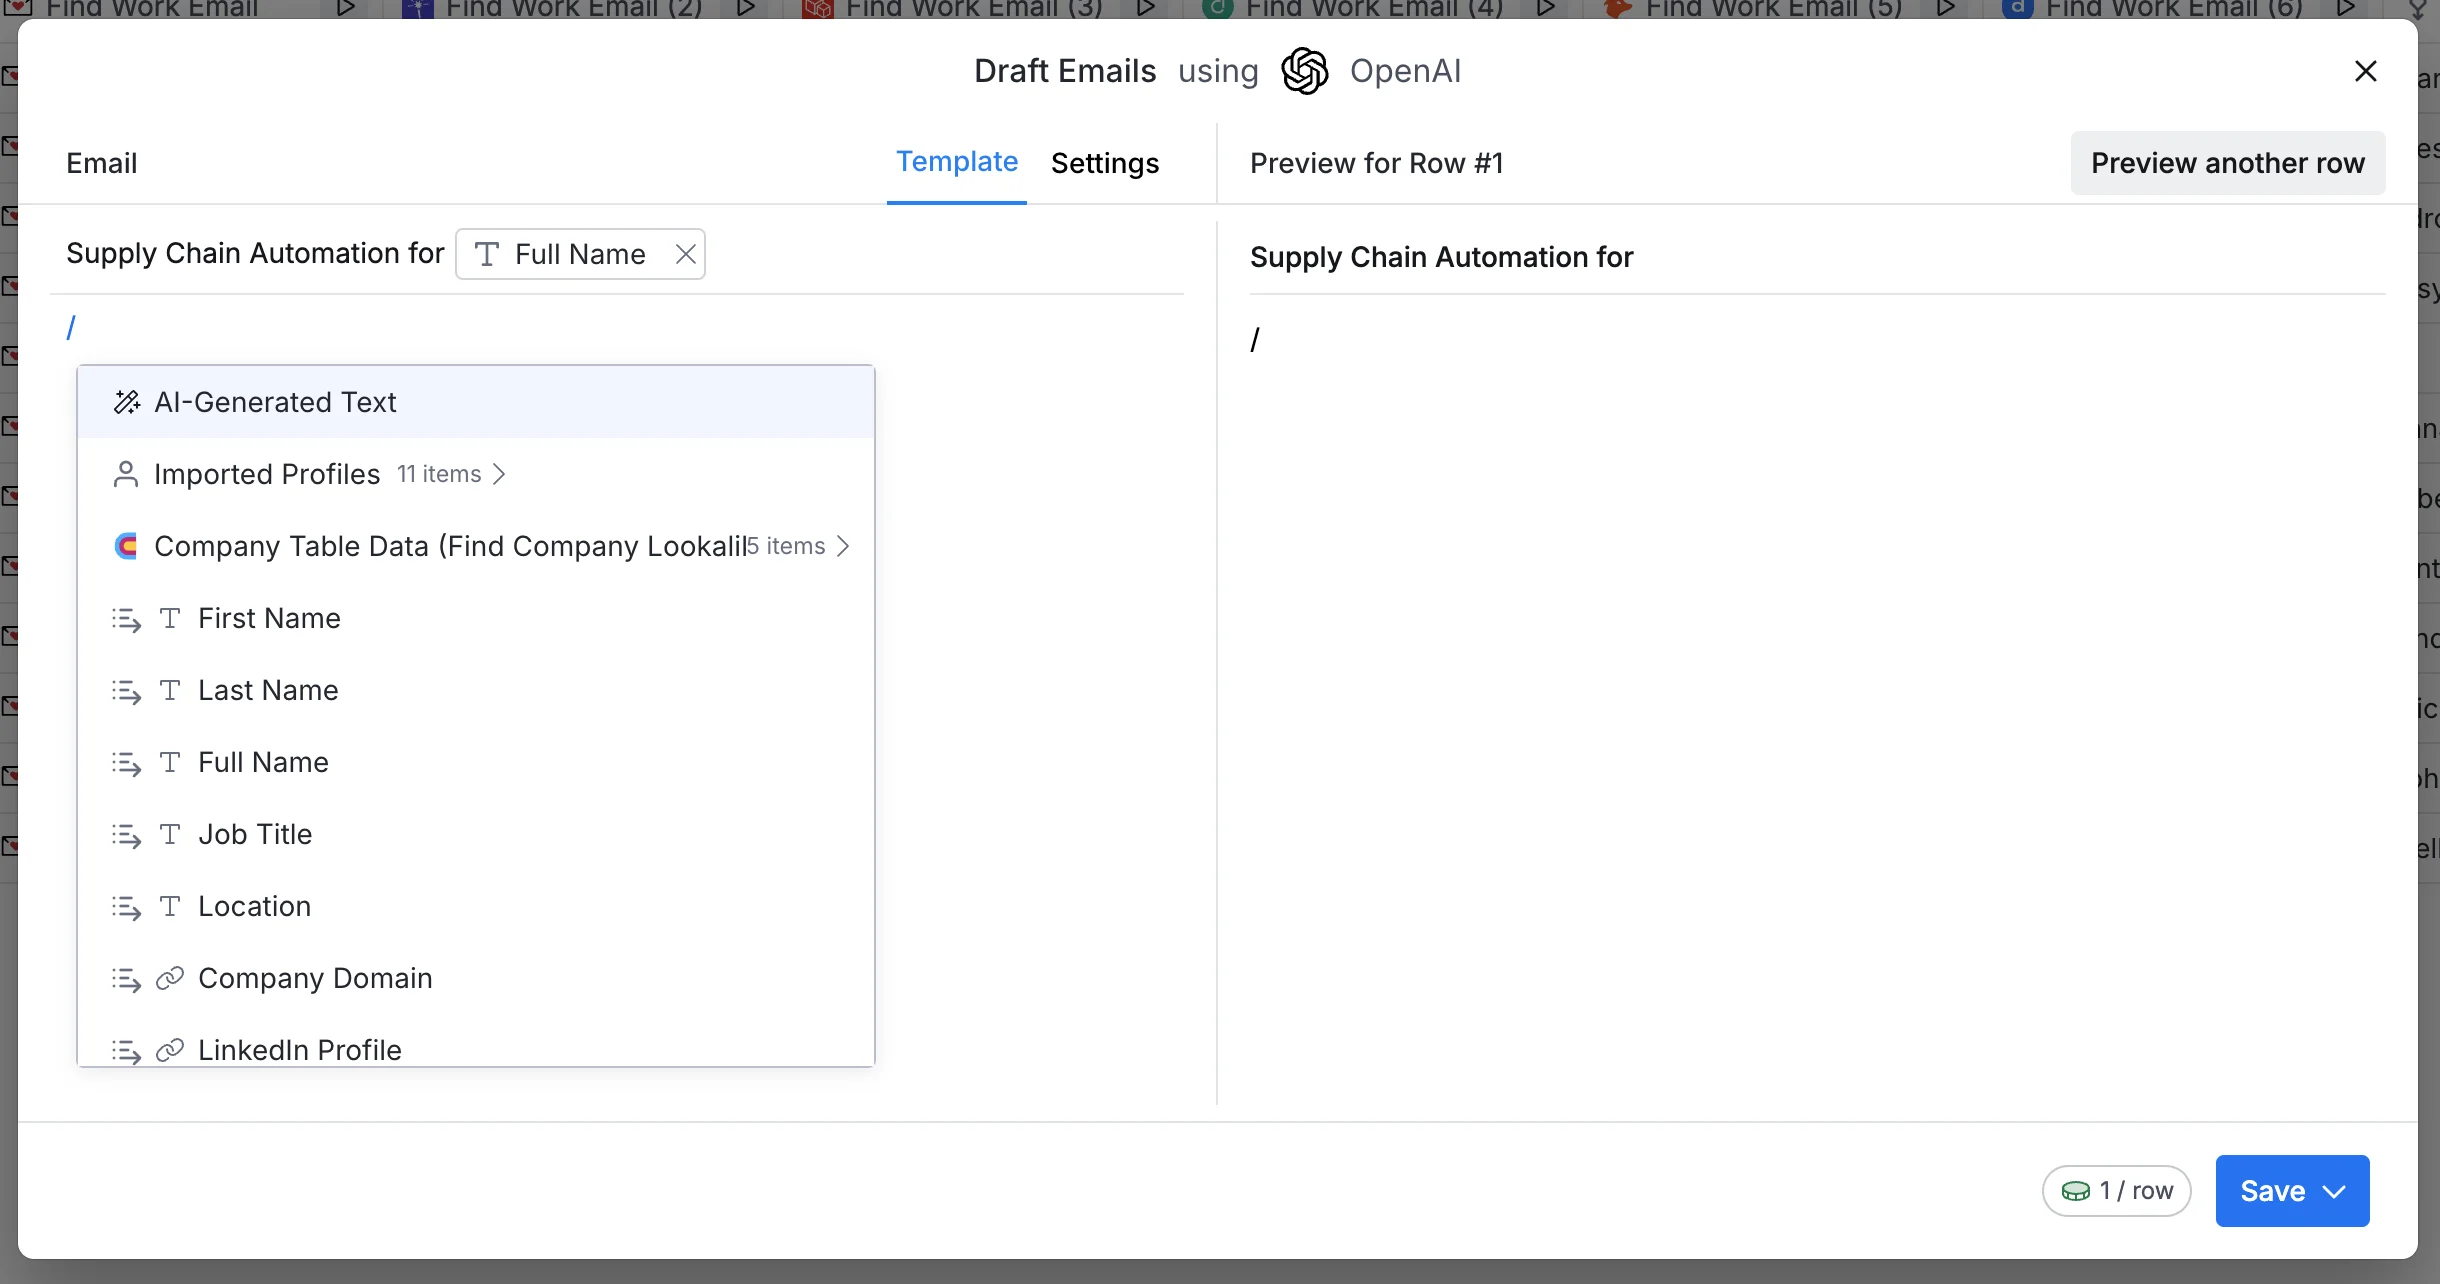This screenshot has height=1284, width=2440.
Task: Choose Job Title from the variable list
Action: (x=255, y=834)
